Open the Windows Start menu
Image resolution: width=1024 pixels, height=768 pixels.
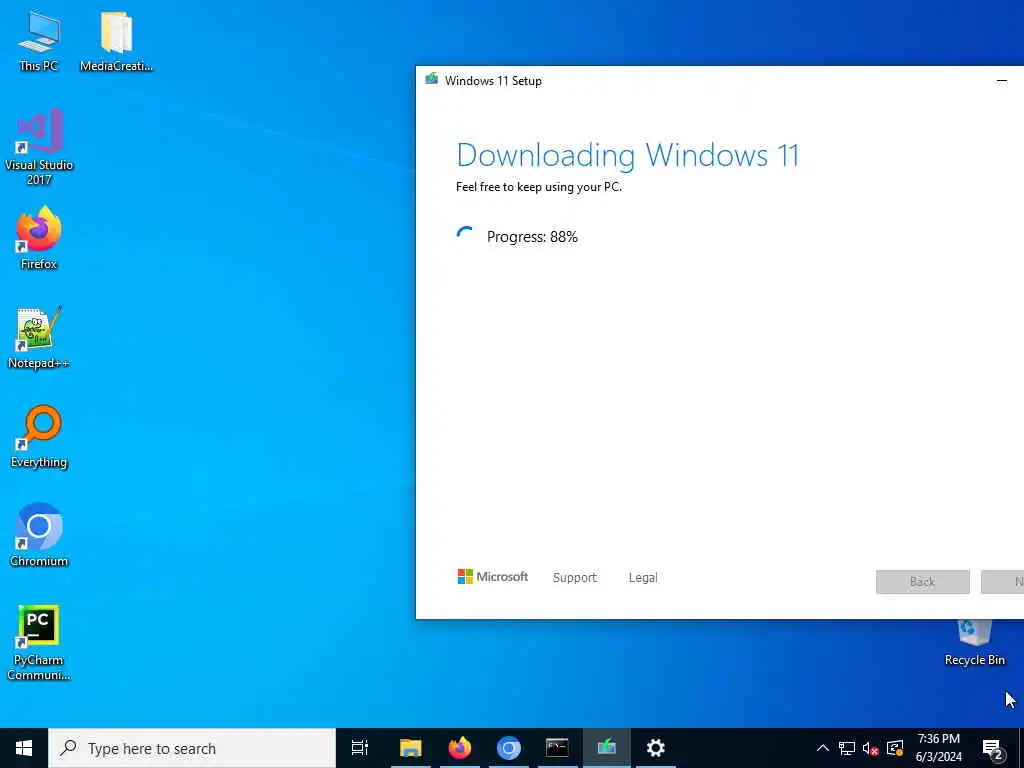pyautogui.click(x=24, y=748)
